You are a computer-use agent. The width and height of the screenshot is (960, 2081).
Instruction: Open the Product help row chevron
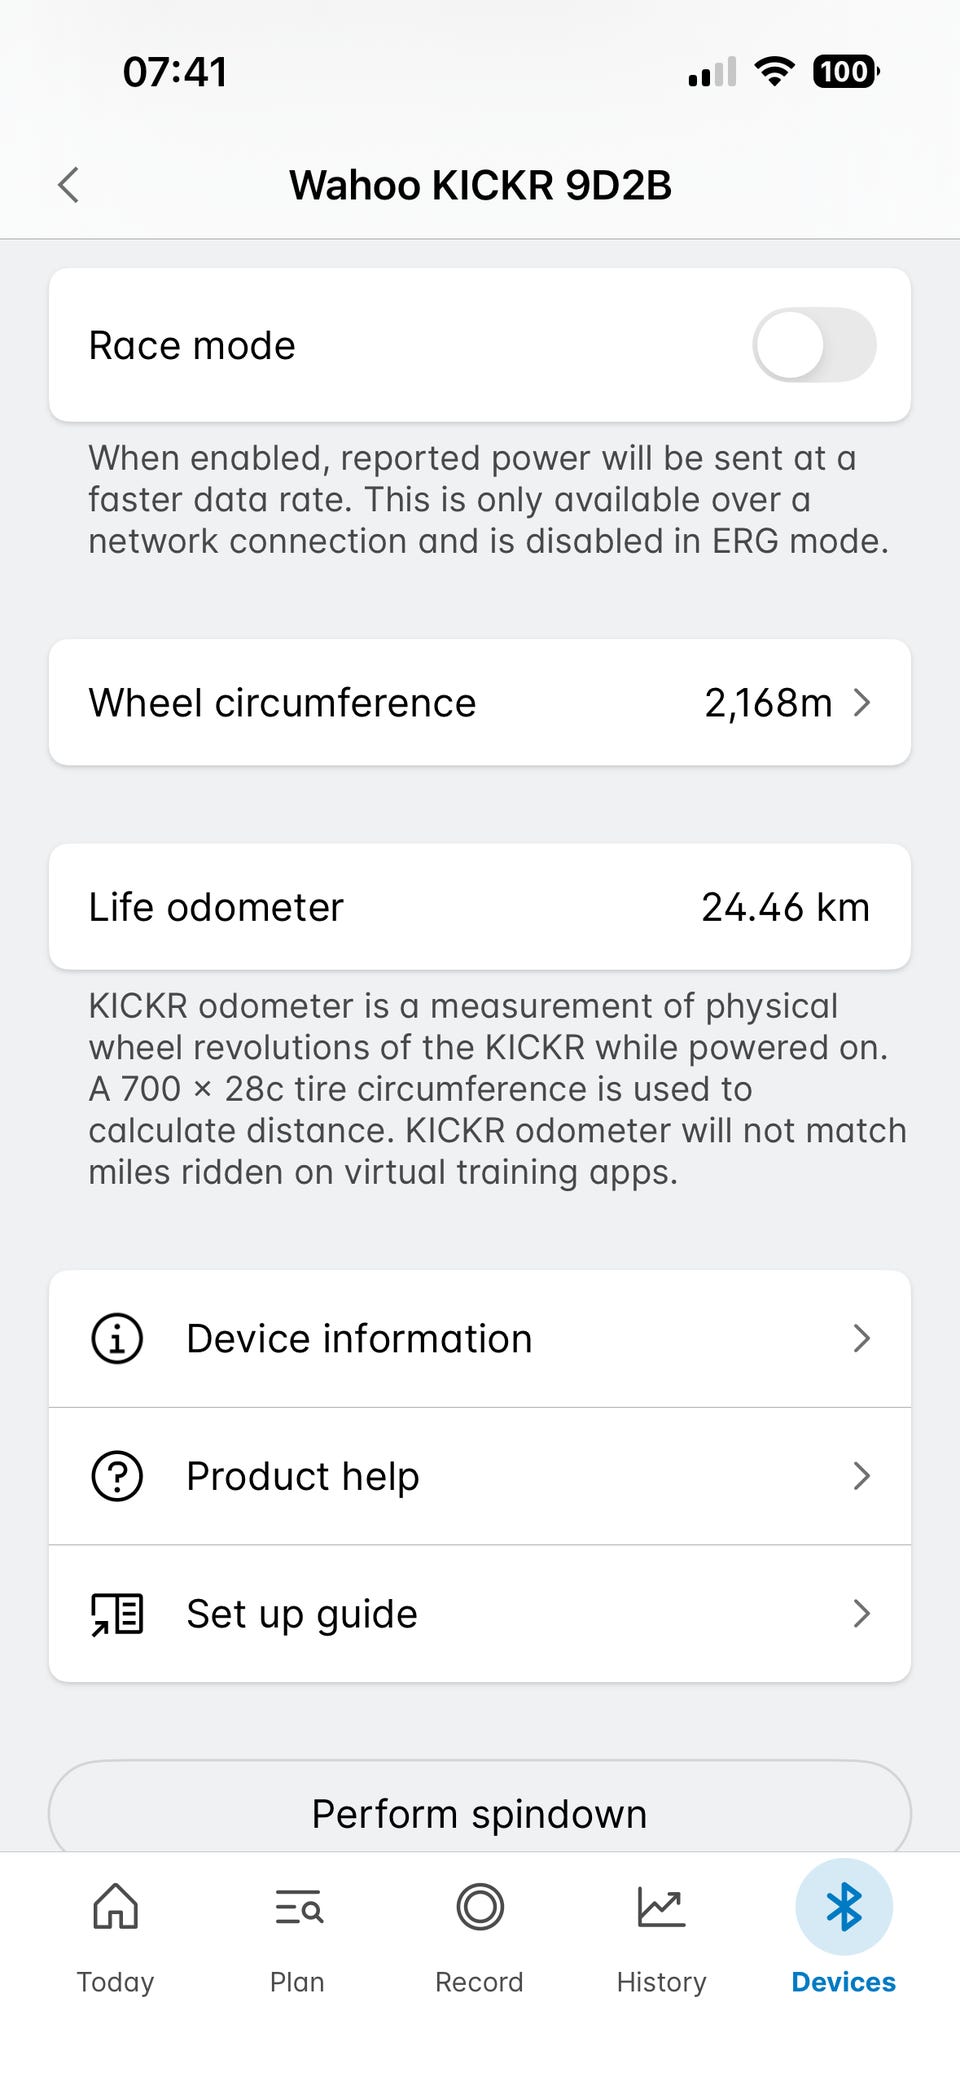point(862,1476)
